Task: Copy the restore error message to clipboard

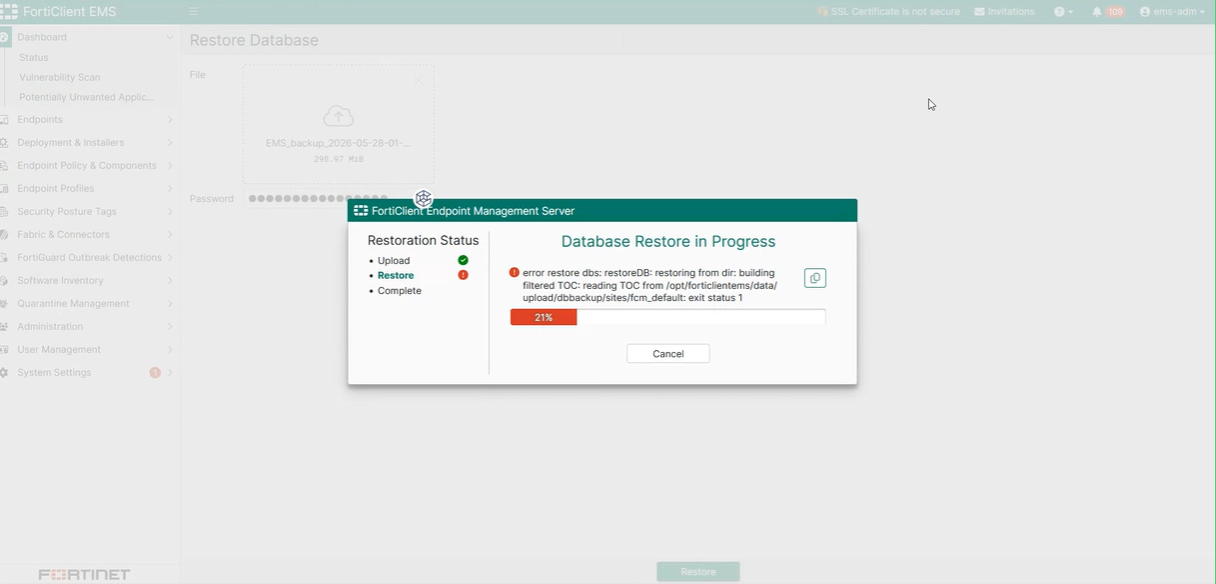Action: [815, 278]
